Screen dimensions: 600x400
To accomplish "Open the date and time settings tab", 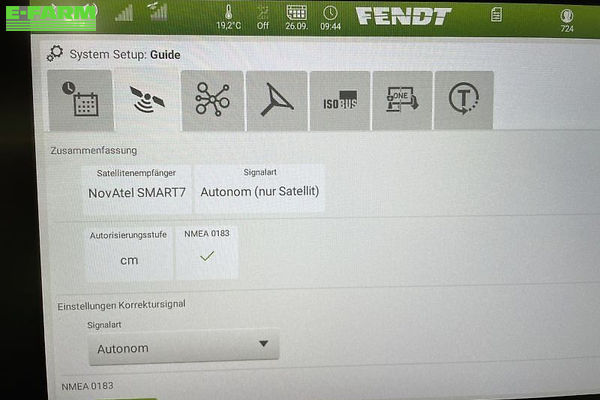I will click(80, 100).
